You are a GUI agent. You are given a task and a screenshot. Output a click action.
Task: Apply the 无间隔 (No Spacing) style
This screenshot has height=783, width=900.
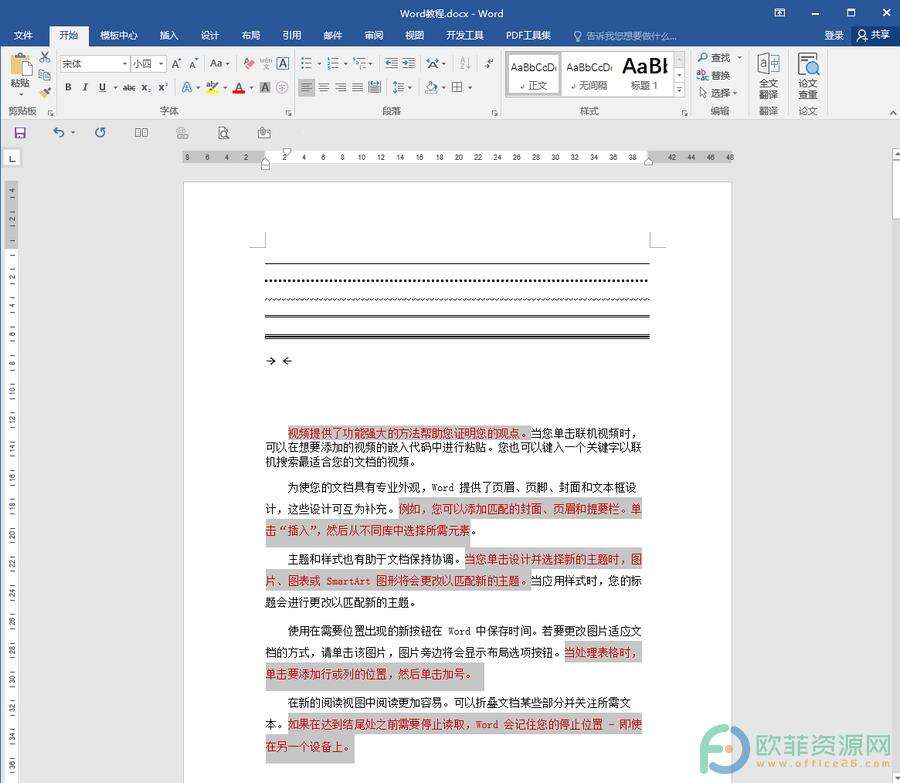(x=589, y=73)
